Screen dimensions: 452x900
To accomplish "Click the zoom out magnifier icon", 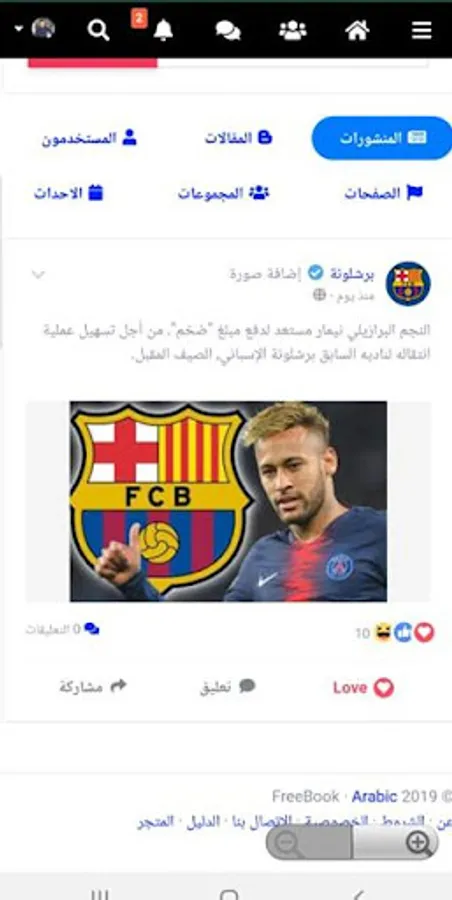I will (x=286, y=843).
